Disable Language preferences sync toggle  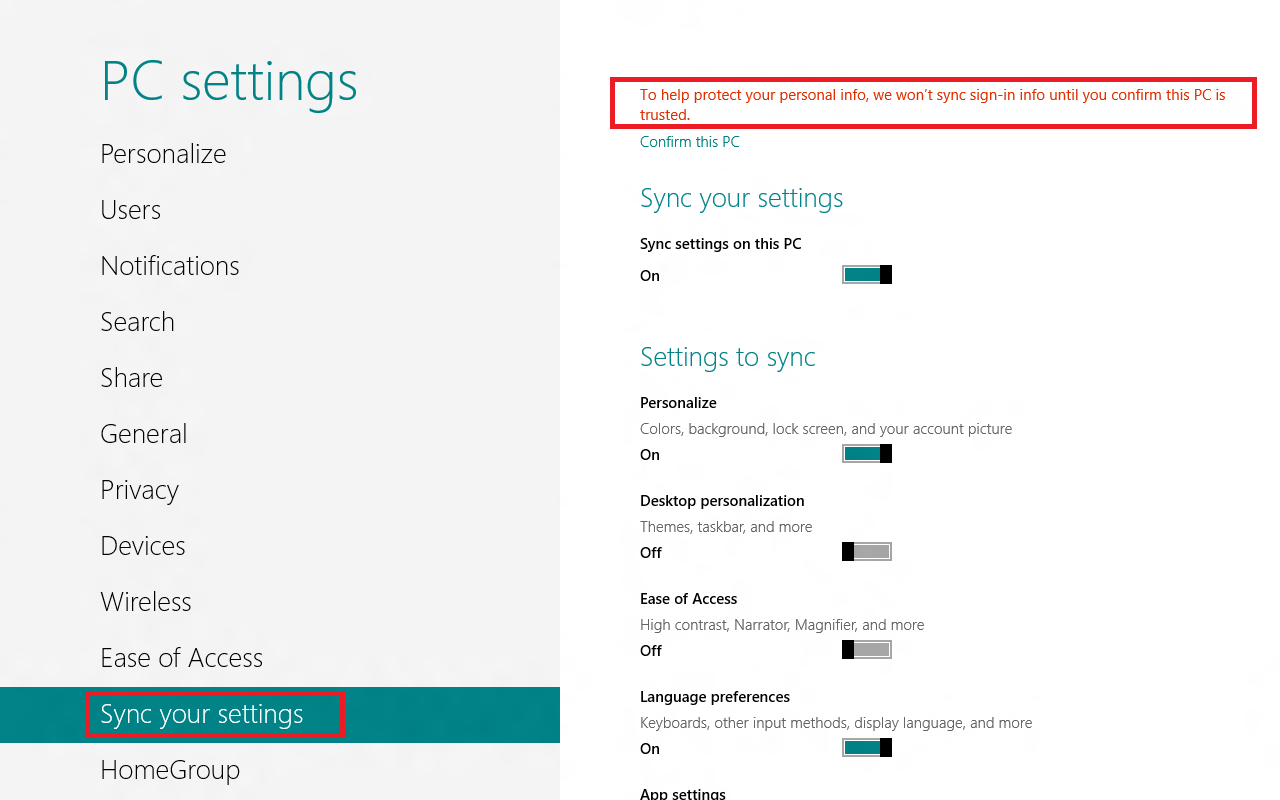click(866, 748)
